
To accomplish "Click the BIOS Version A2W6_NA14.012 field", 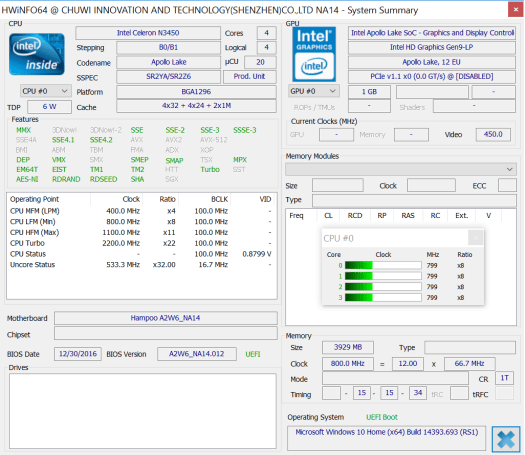I will coord(197,354).
